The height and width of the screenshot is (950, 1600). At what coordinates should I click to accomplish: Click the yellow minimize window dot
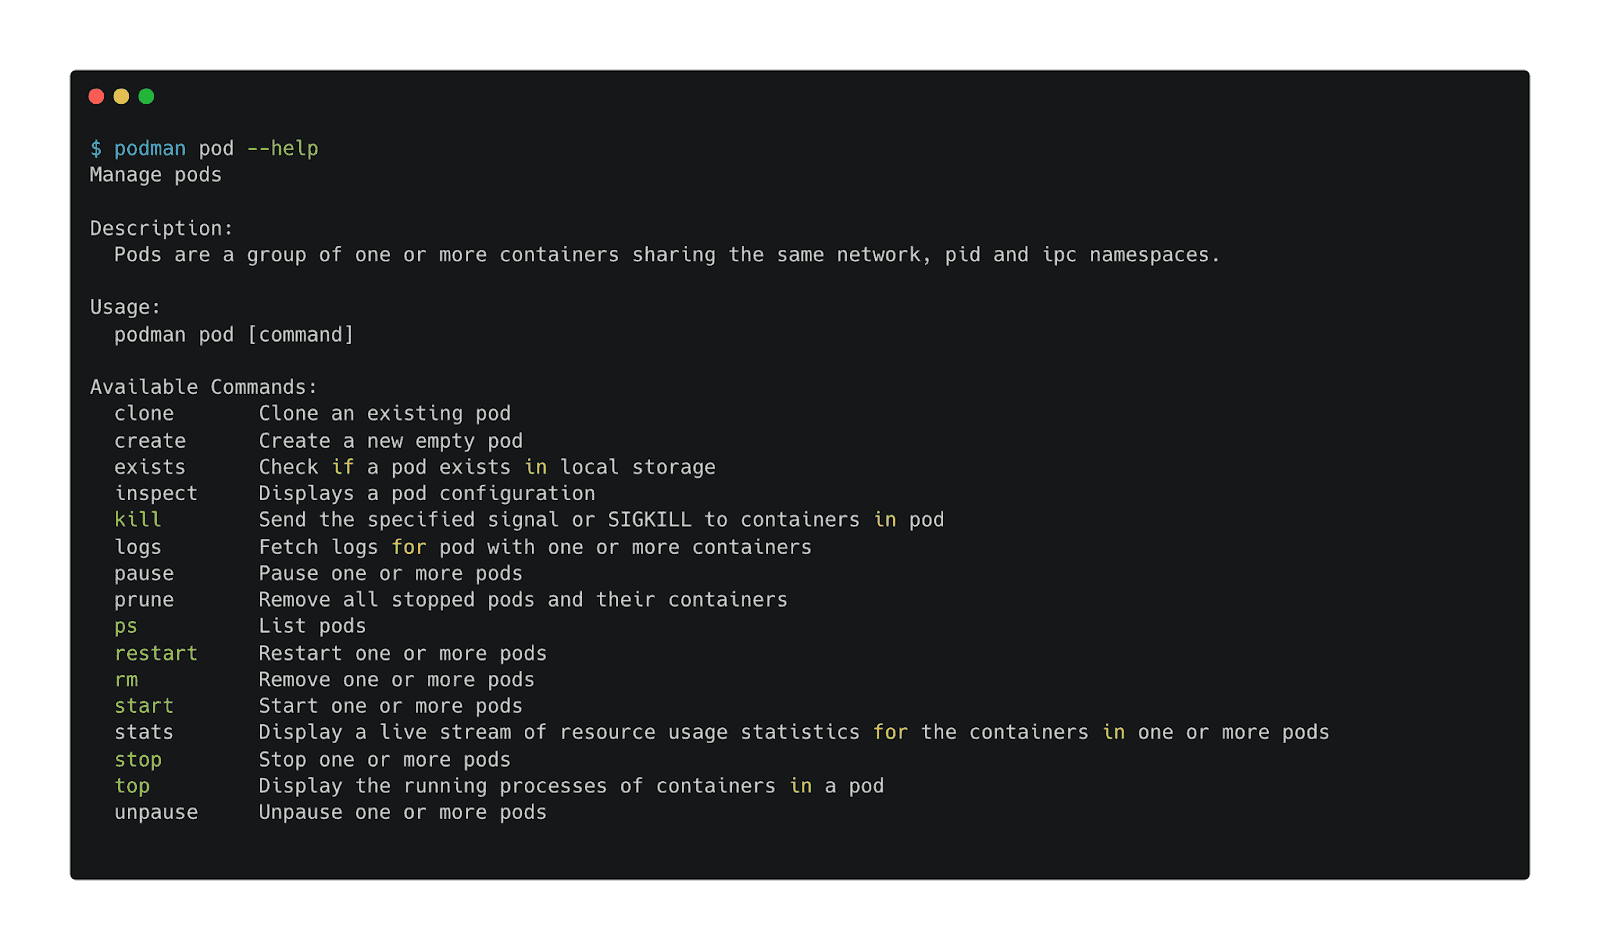(x=121, y=96)
